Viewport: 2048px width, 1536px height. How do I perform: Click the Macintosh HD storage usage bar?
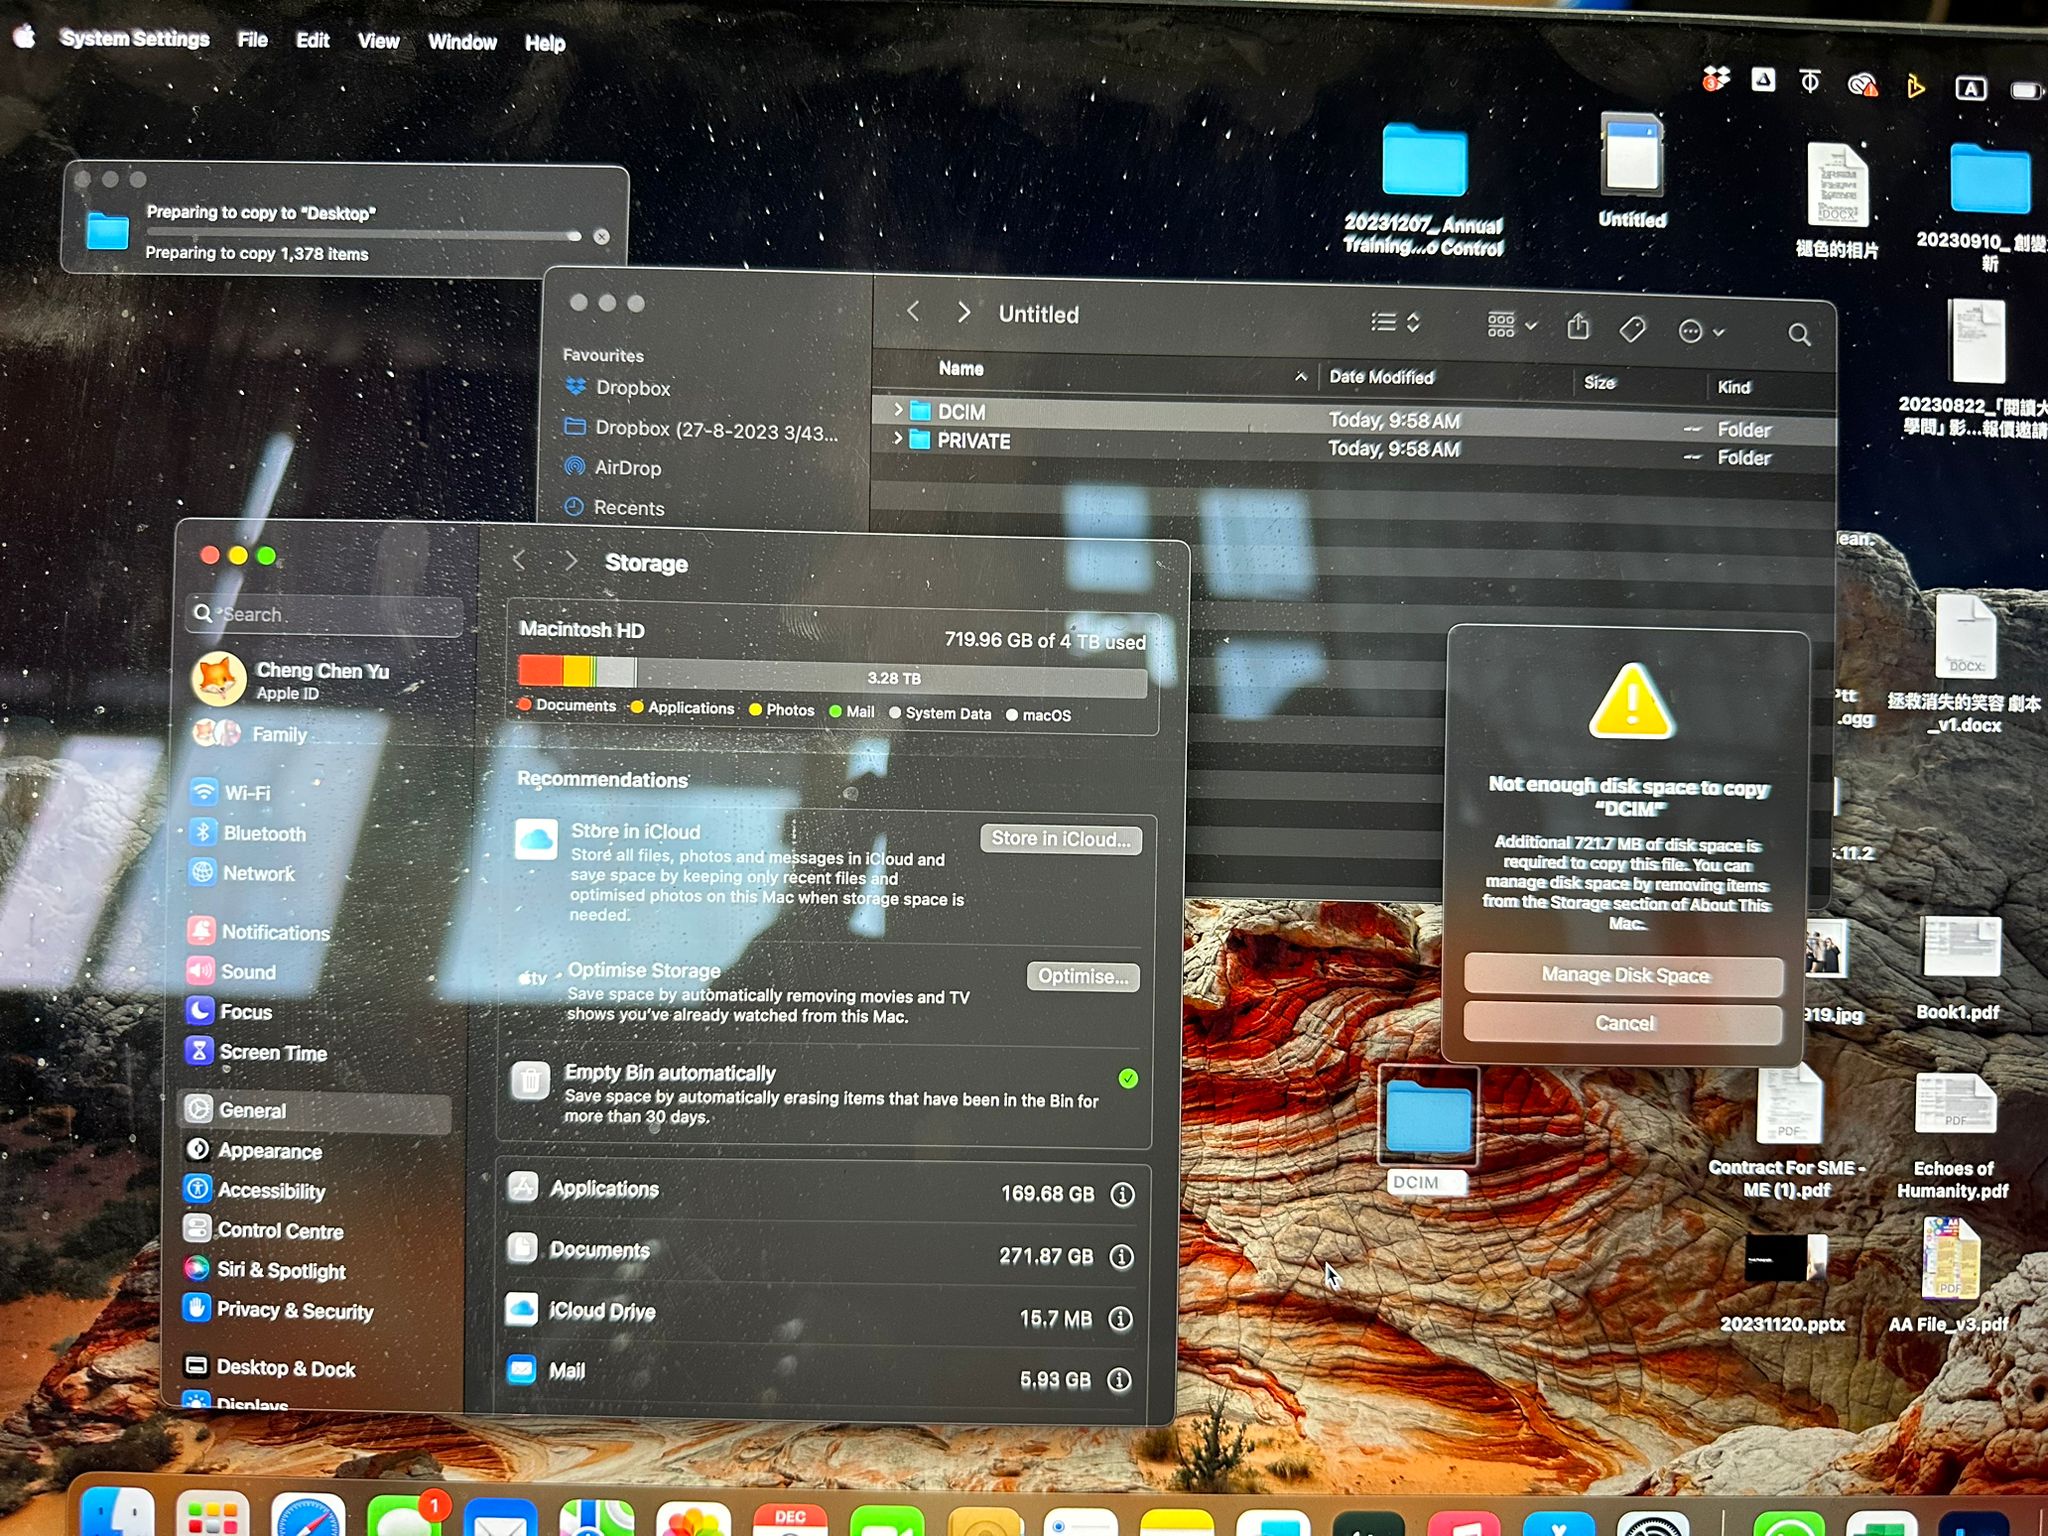click(x=832, y=674)
